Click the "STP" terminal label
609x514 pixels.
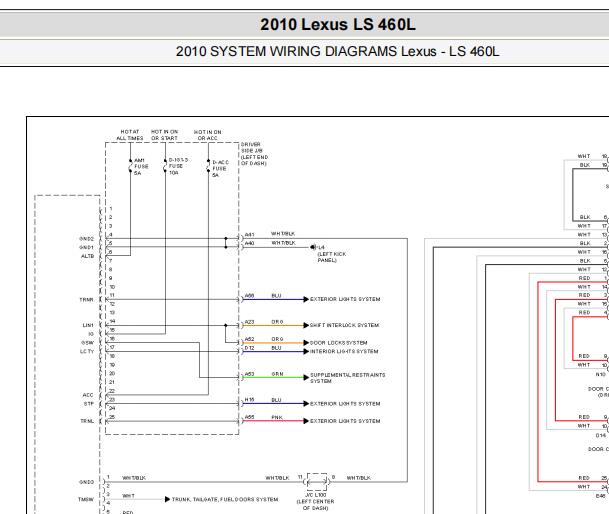[89, 404]
